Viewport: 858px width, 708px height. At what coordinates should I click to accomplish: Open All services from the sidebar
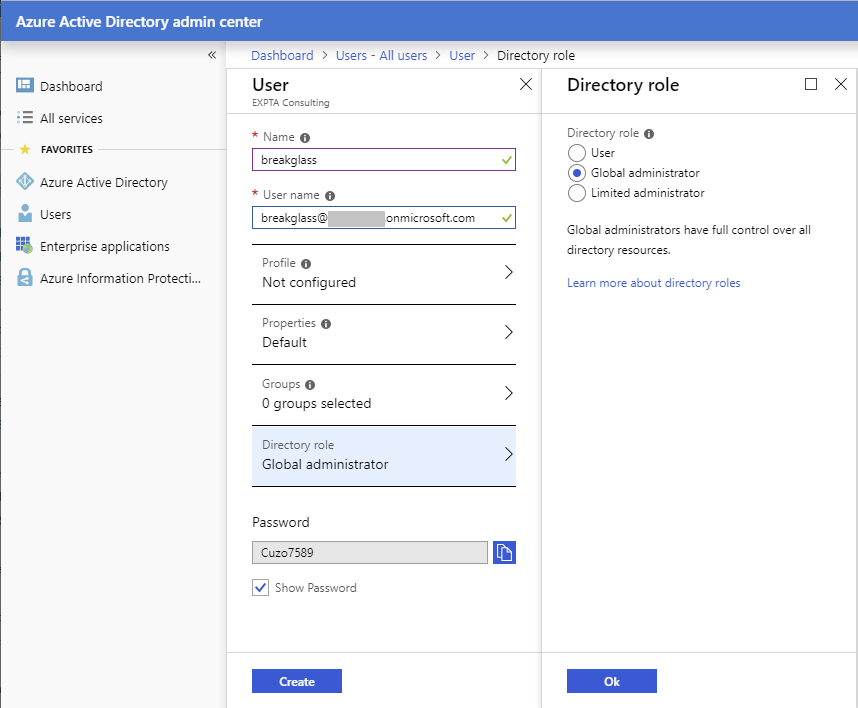click(22, 118)
